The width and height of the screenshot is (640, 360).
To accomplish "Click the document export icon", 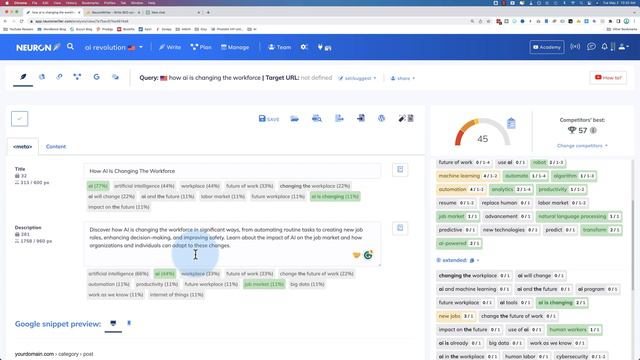I will coord(339,118).
